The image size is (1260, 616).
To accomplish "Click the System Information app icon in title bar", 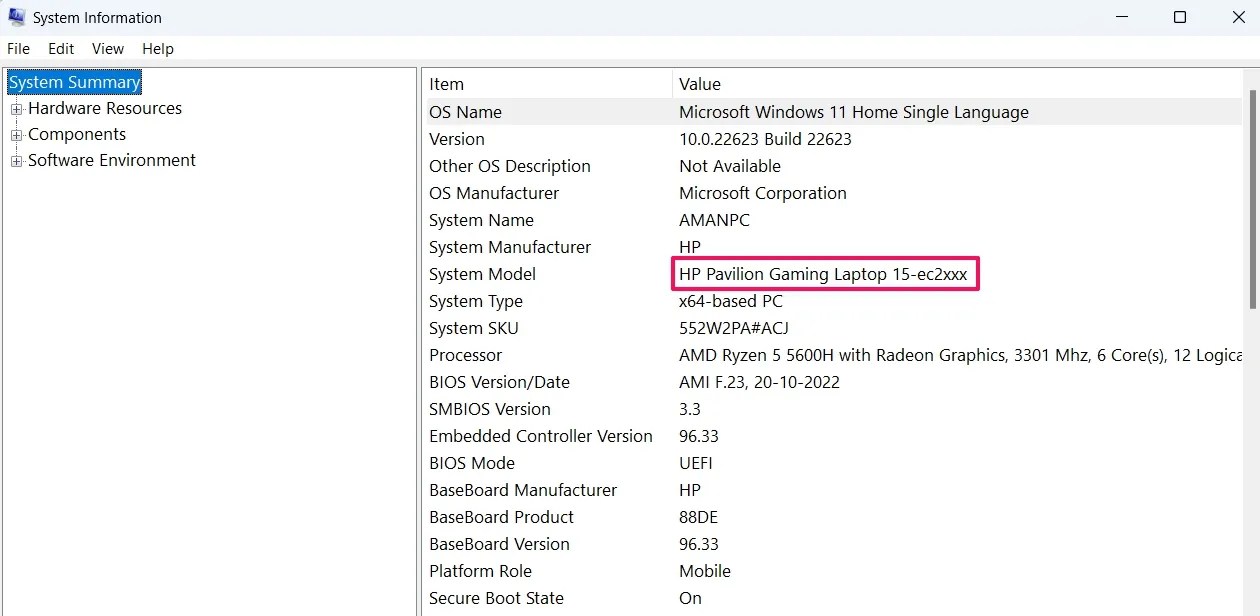I will pyautogui.click(x=16, y=17).
